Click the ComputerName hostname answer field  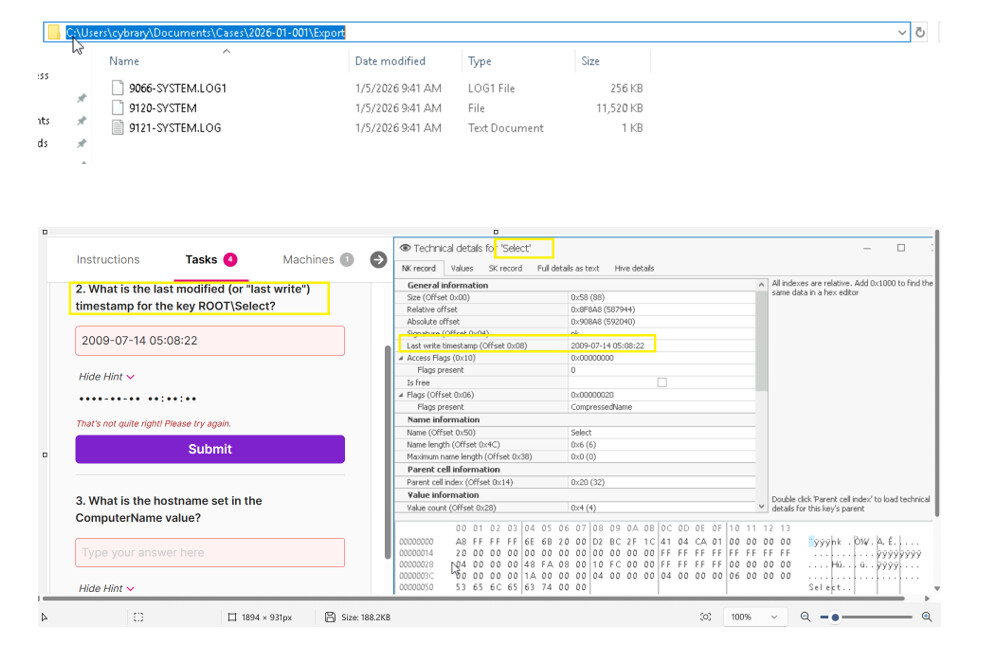click(210, 553)
